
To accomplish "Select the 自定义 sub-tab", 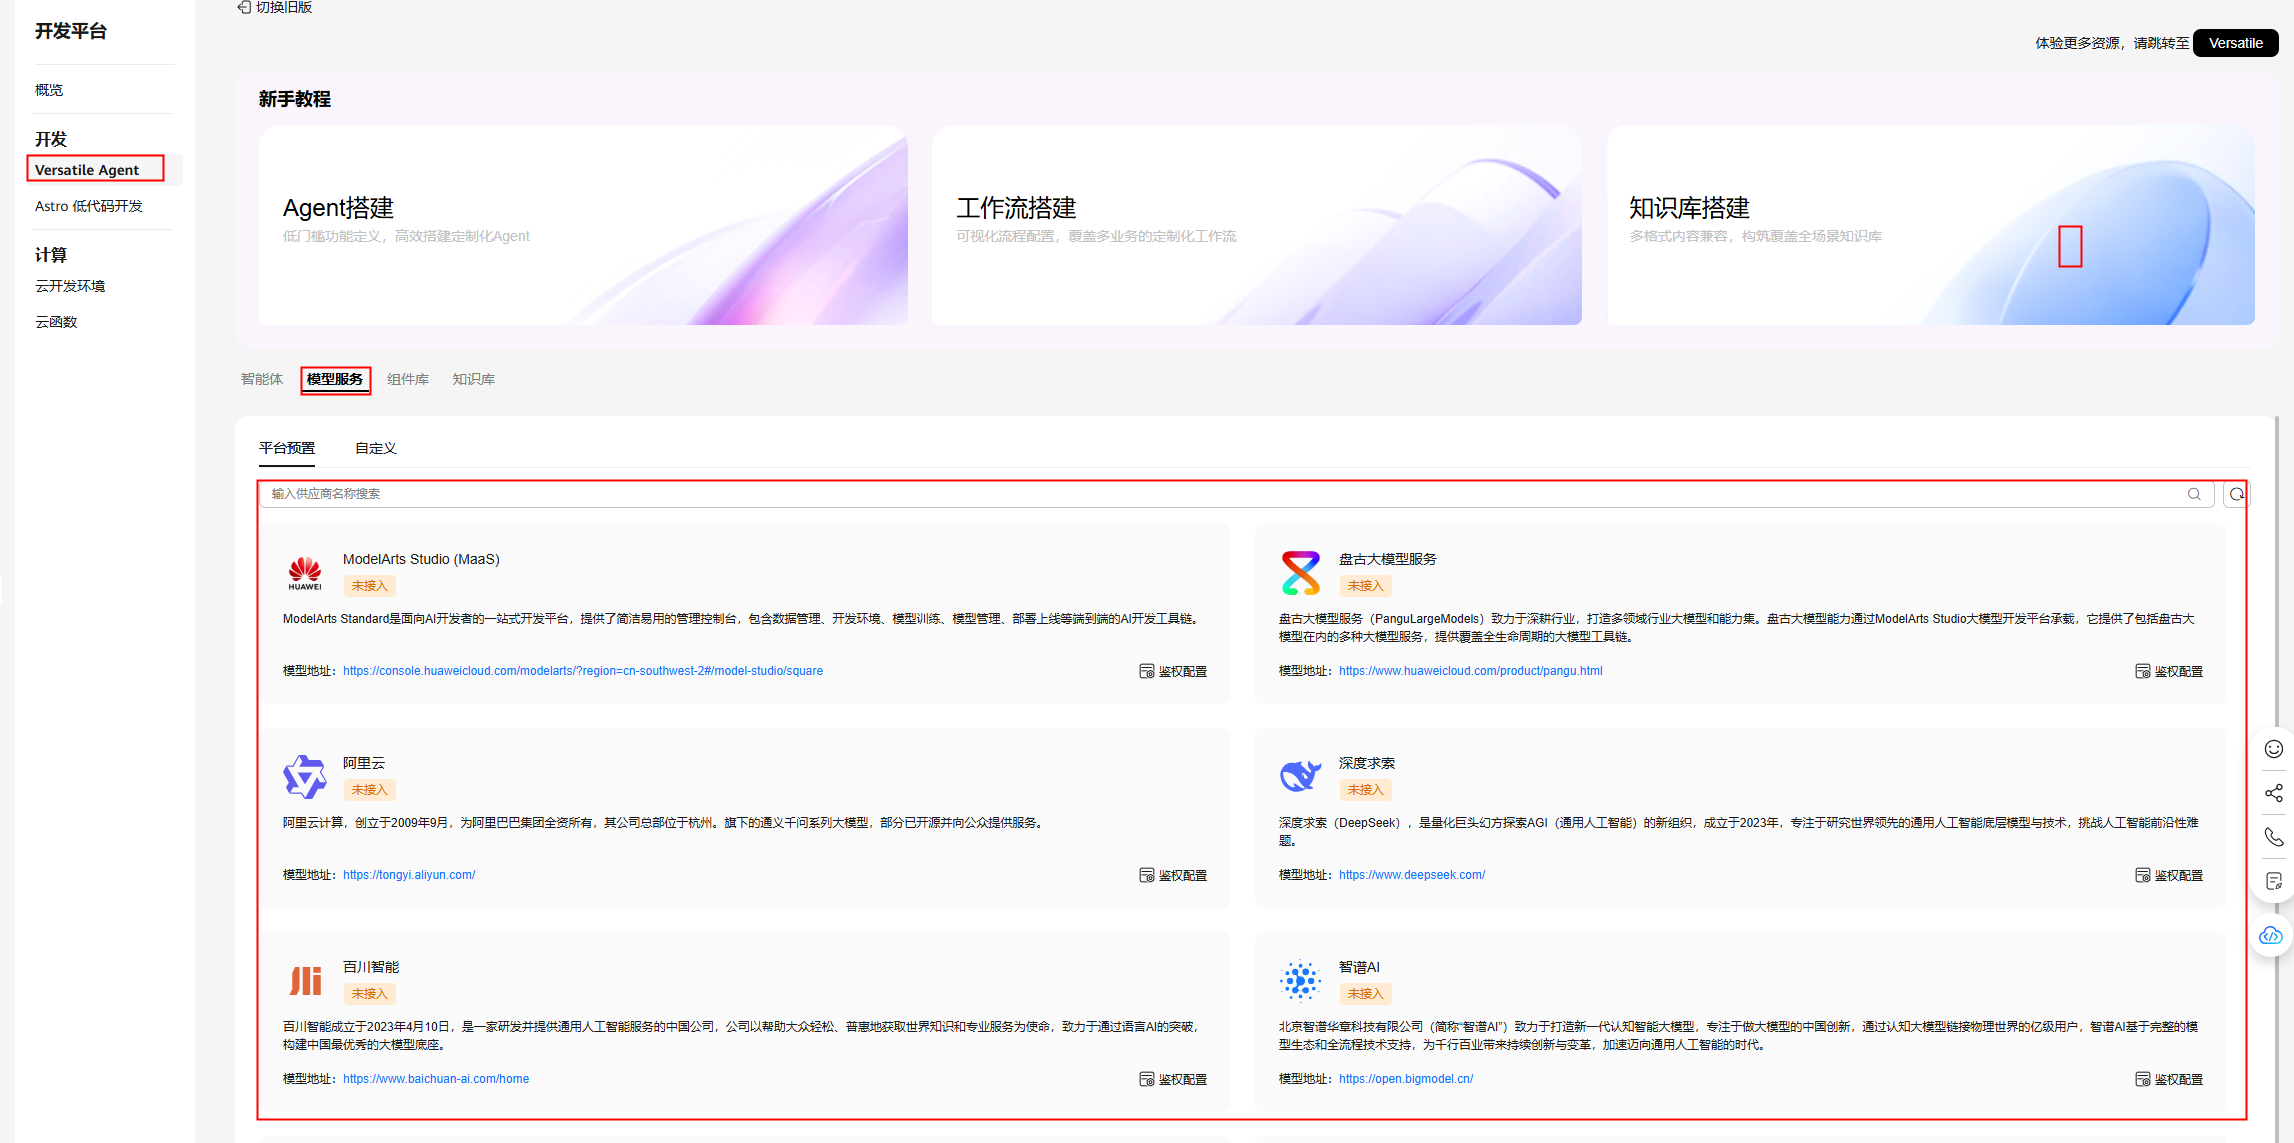I will point(376,448).
